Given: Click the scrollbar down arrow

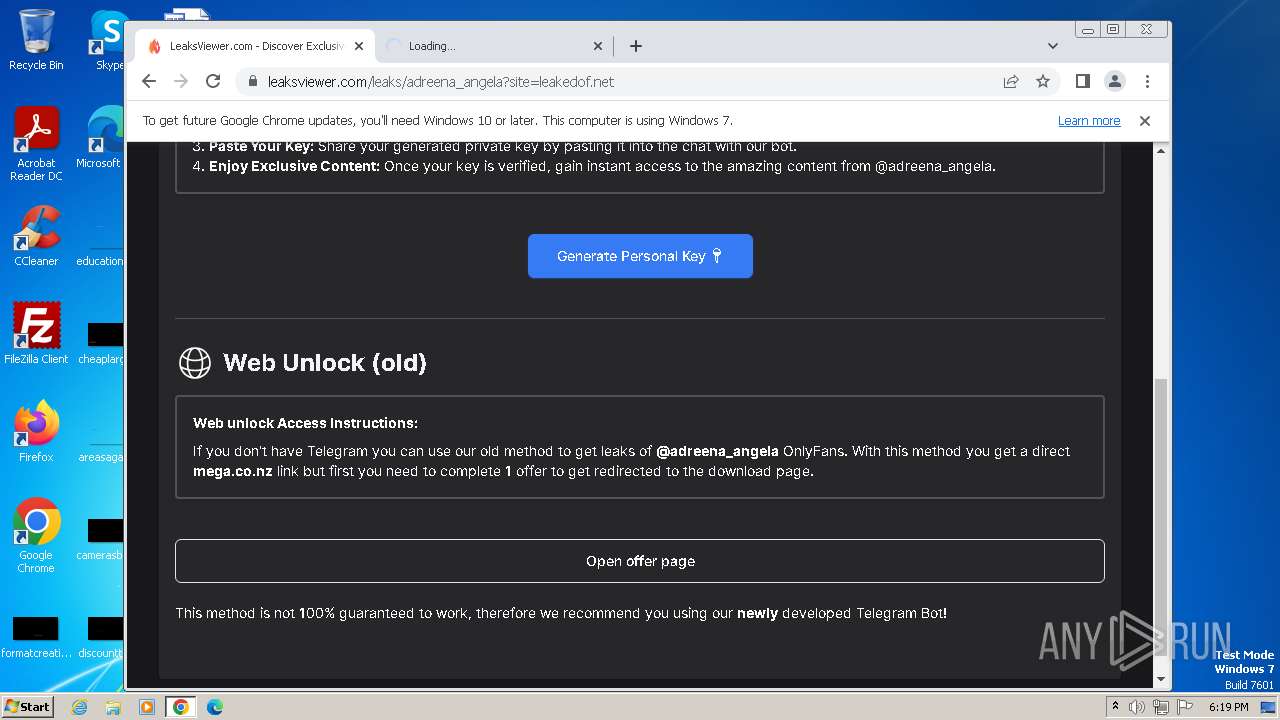Looking at the screenshot, I should 1161,680.
